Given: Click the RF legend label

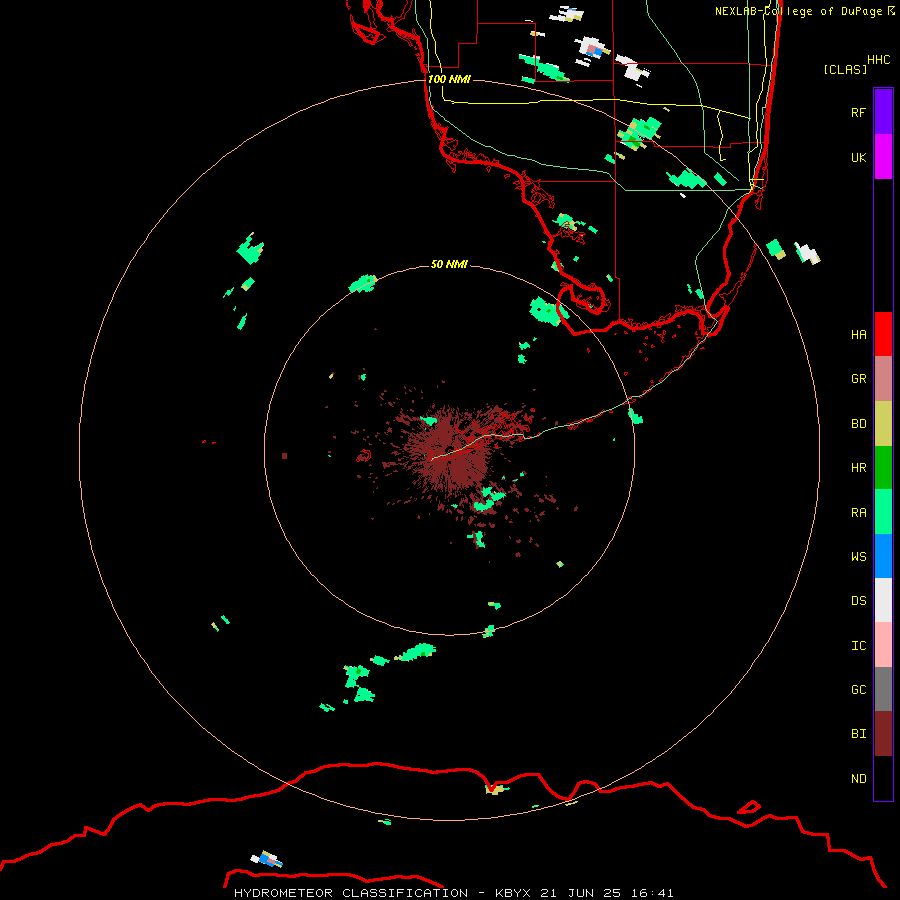Looking at the screenshot, I should click(858, 112).
